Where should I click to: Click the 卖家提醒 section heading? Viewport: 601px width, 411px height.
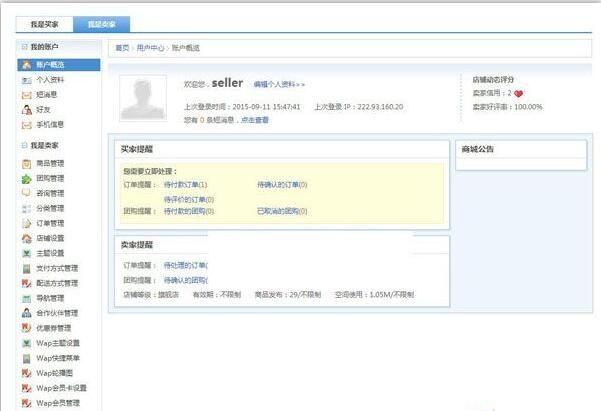(137, 245)
